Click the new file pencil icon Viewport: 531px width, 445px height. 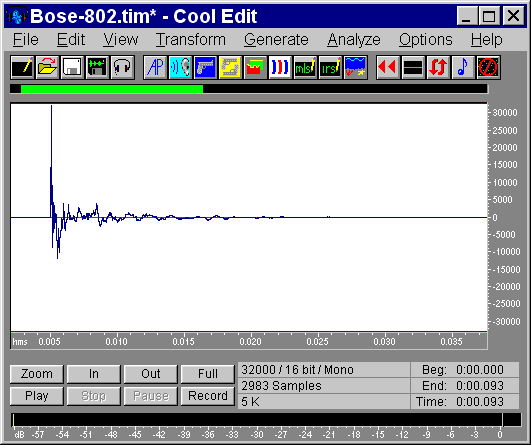coord(22,67)
